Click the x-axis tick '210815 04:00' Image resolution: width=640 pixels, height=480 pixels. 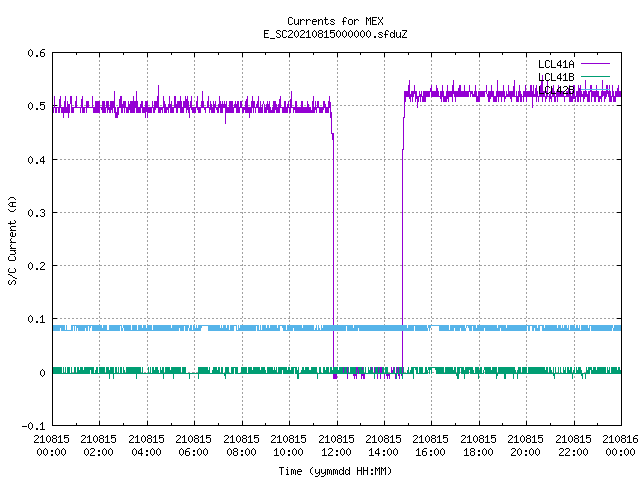coord(146,446)
